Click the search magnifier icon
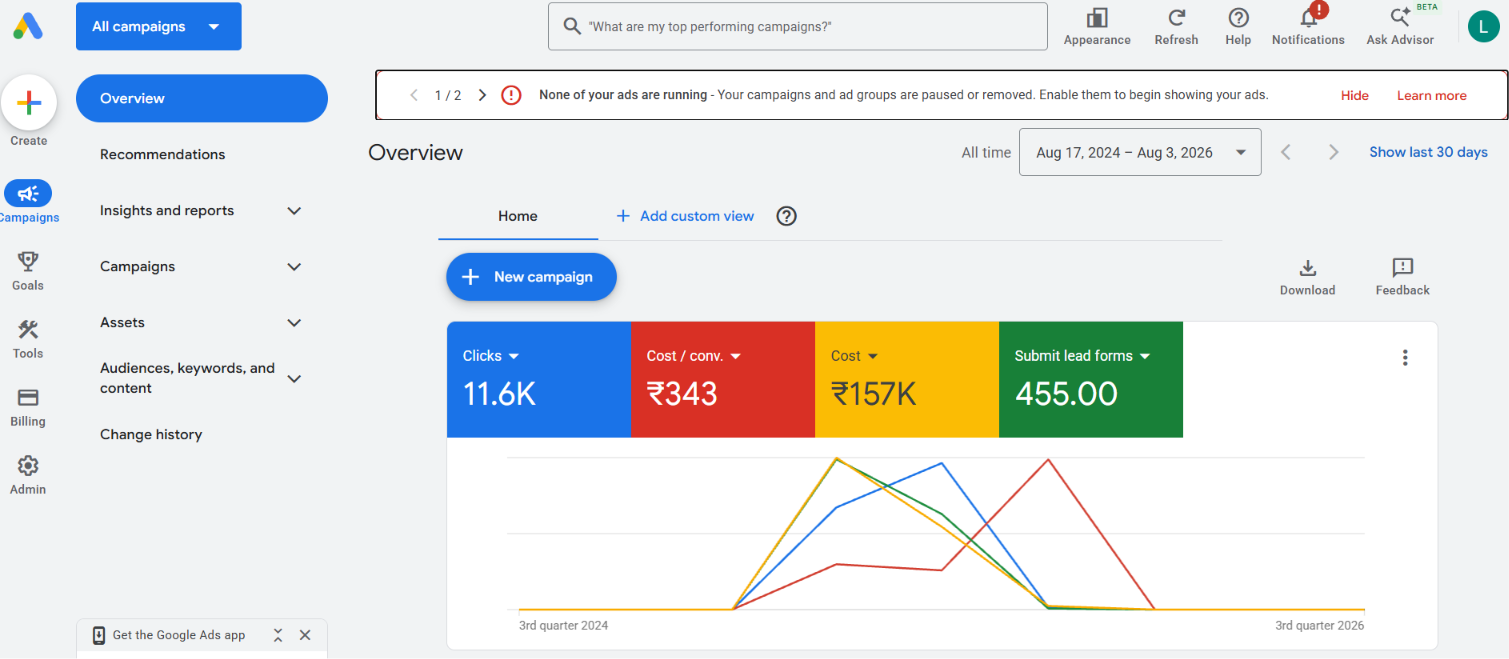The image size is (1509, 659). 572,26
